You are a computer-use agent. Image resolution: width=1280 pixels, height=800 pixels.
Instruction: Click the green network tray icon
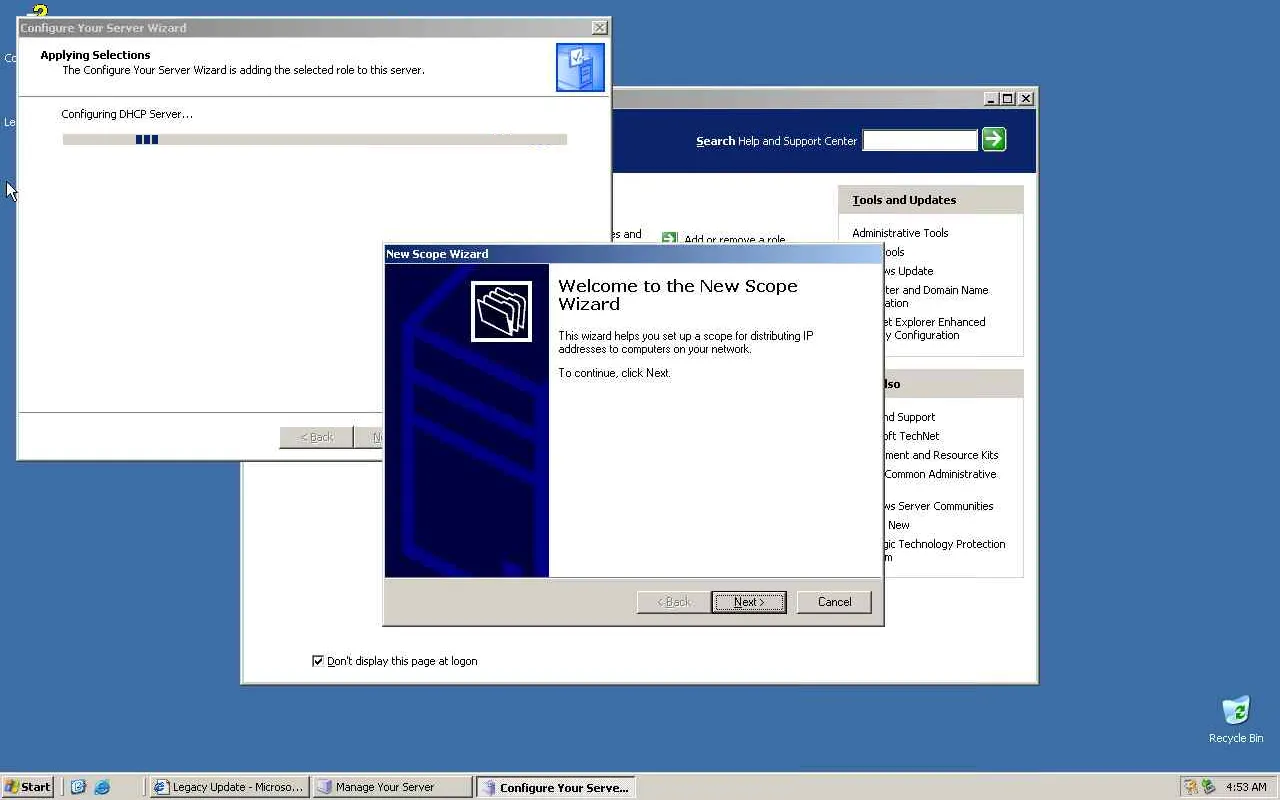(1208, 787)
